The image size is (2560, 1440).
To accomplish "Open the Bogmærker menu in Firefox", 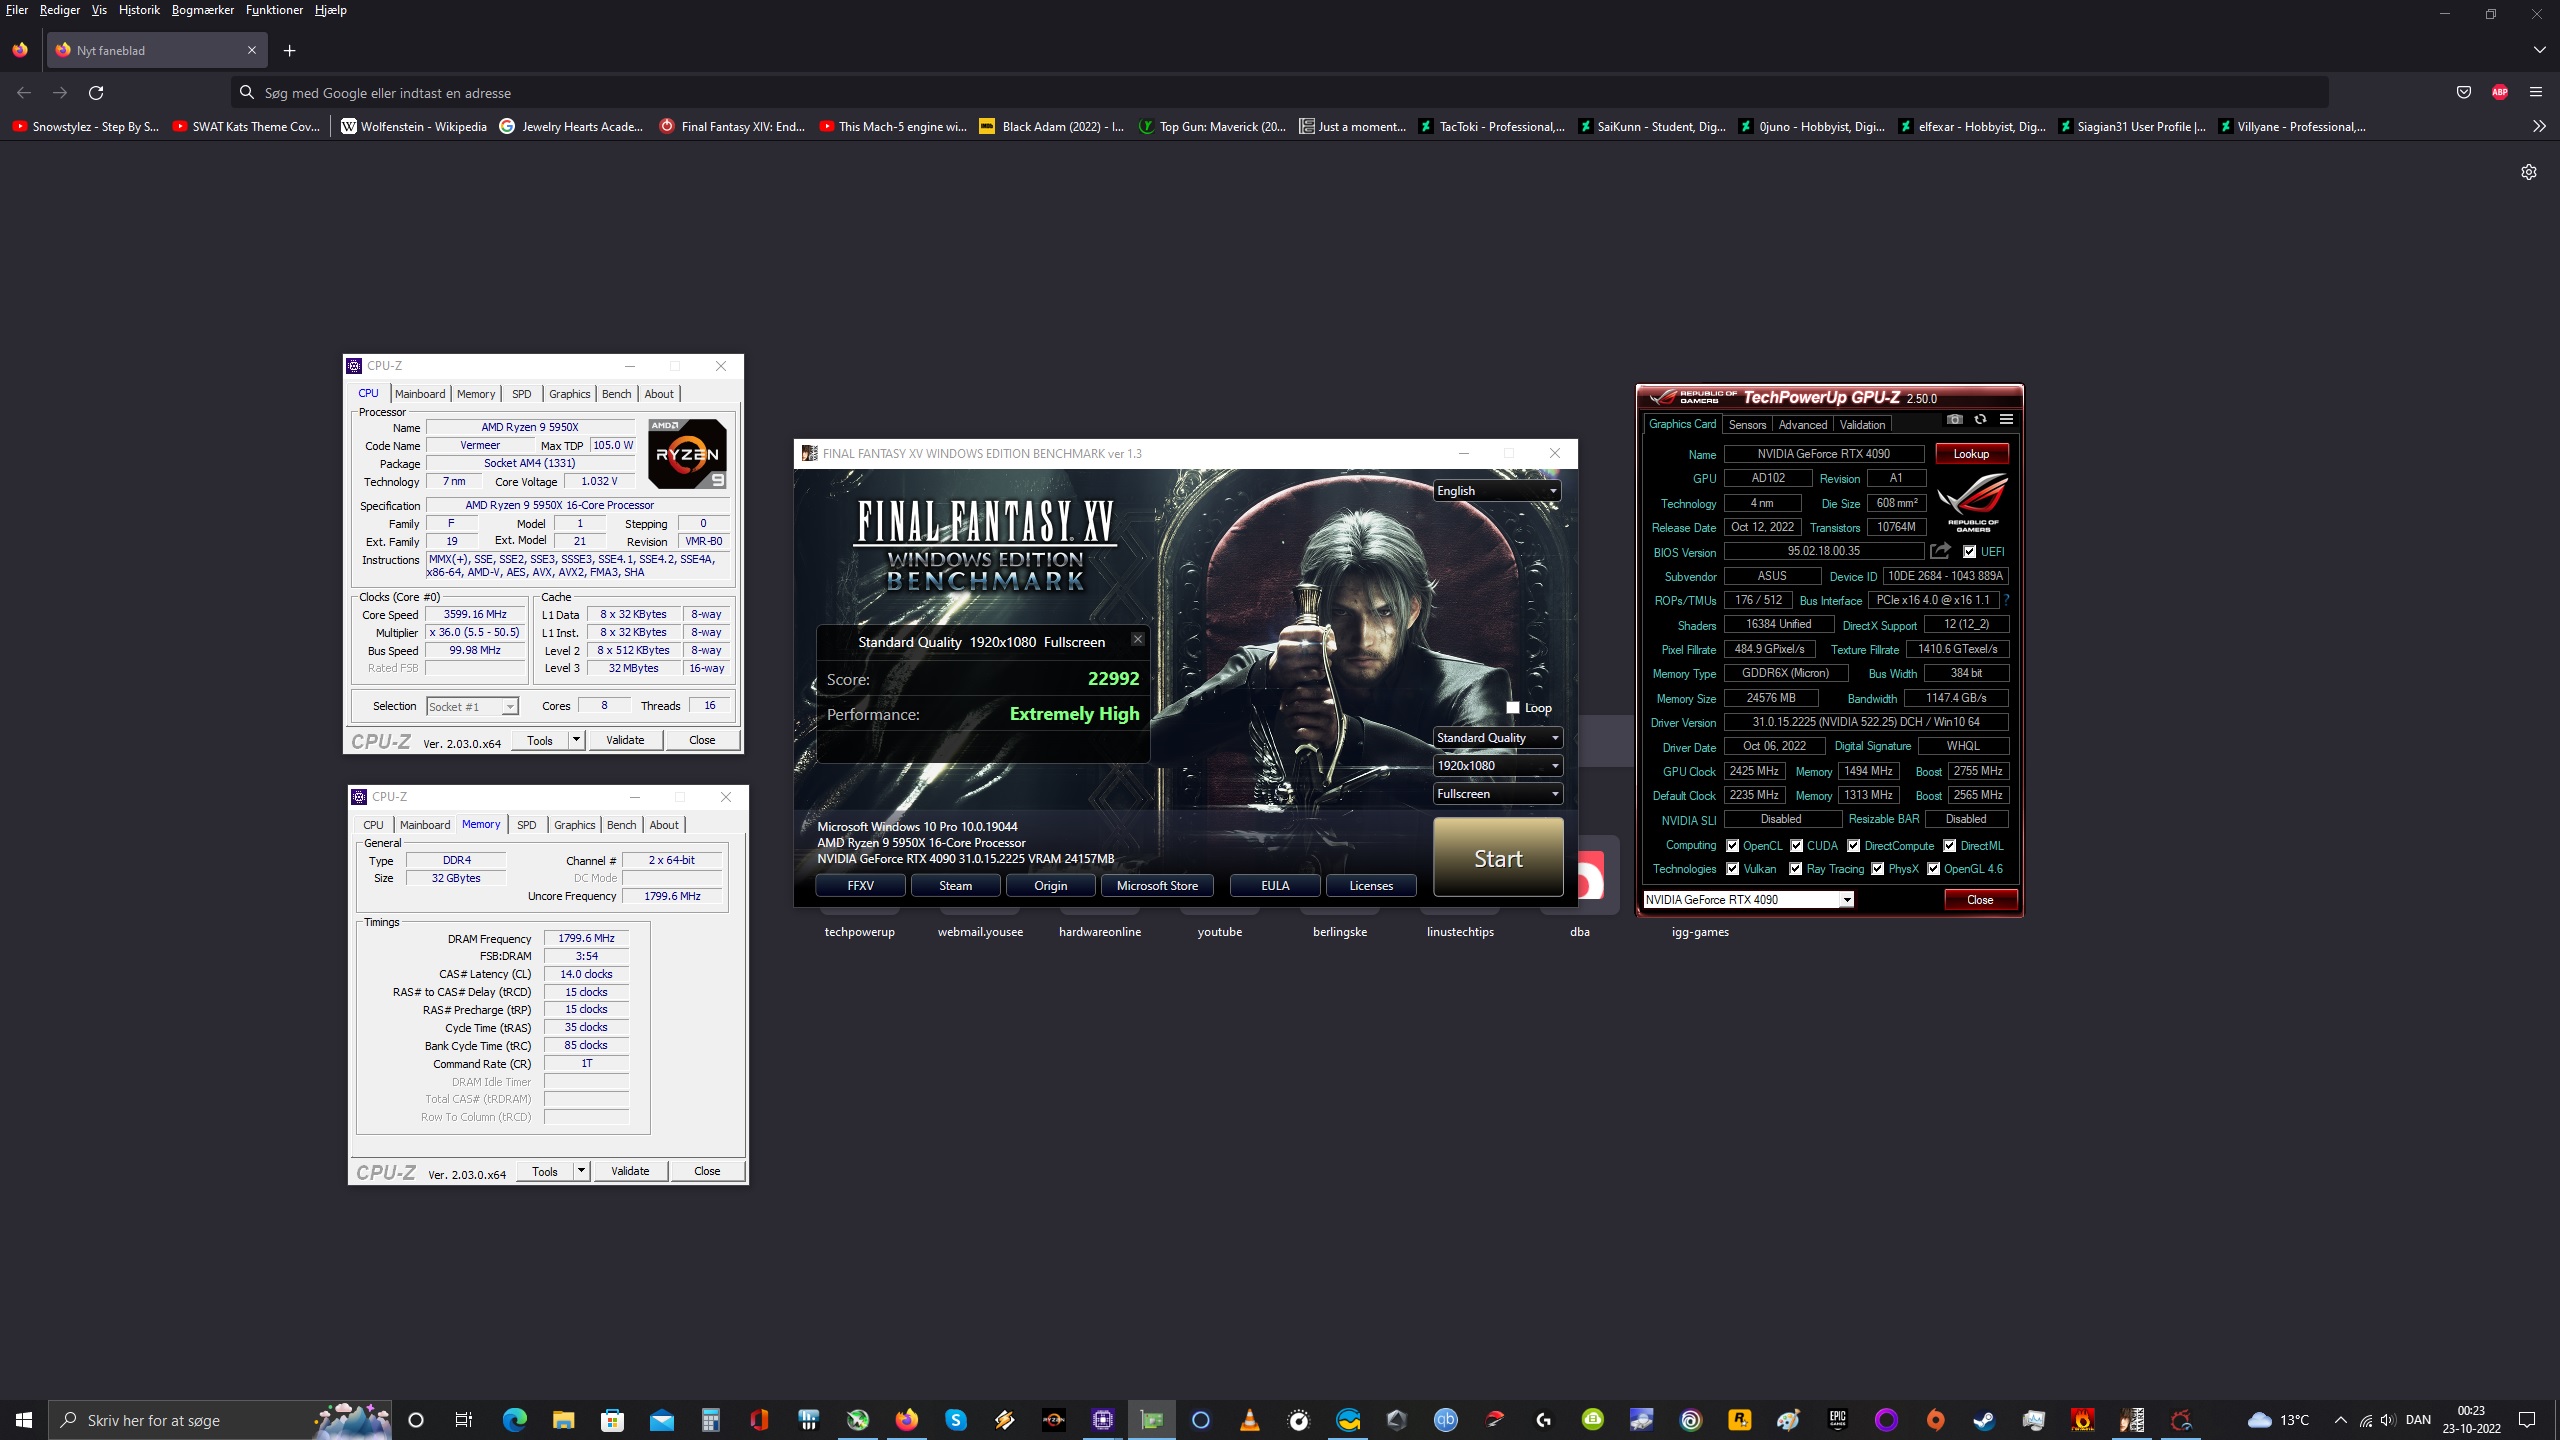I will (x=202, y=10).
